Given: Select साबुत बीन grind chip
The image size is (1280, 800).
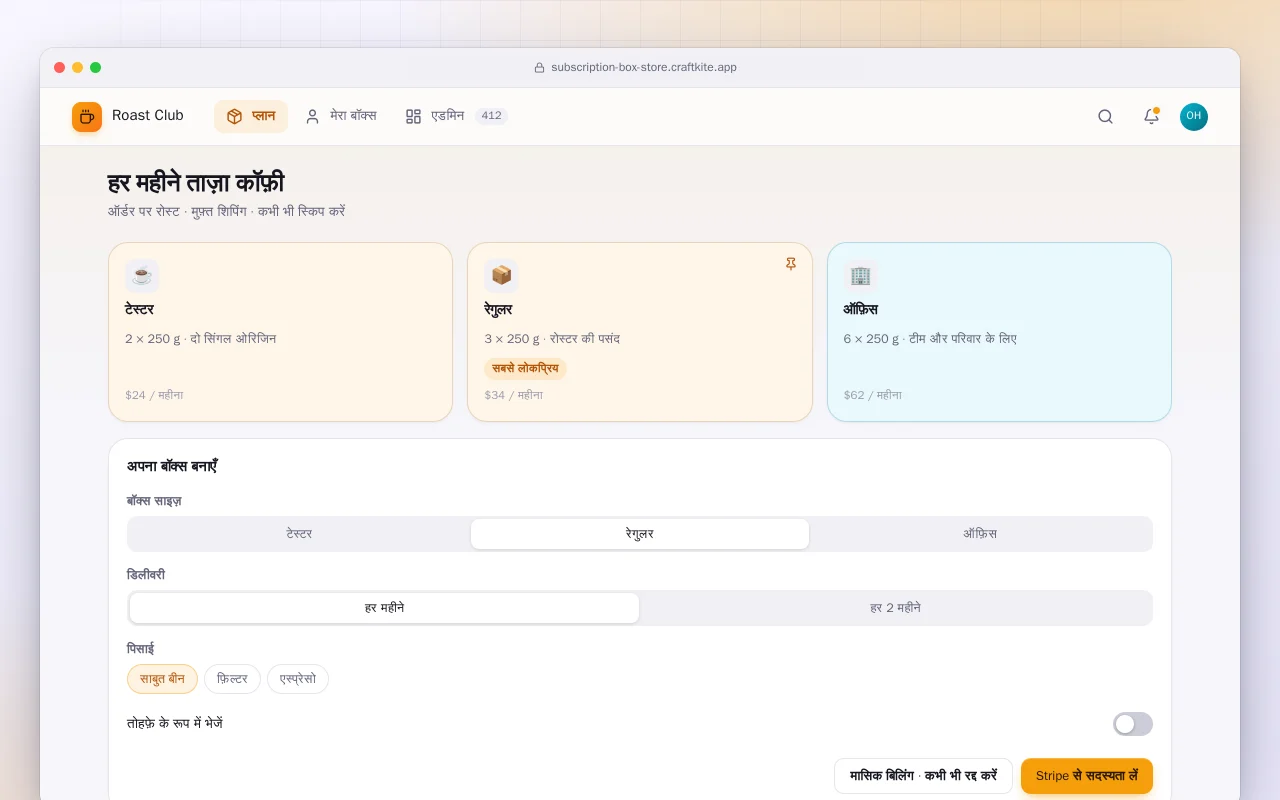Looking at the screenshot, I should 162,679.
